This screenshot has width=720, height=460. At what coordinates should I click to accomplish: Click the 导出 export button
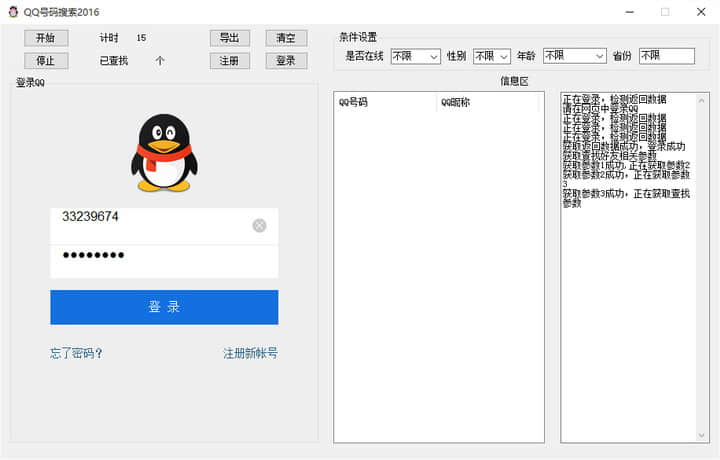tap(230, 38)
